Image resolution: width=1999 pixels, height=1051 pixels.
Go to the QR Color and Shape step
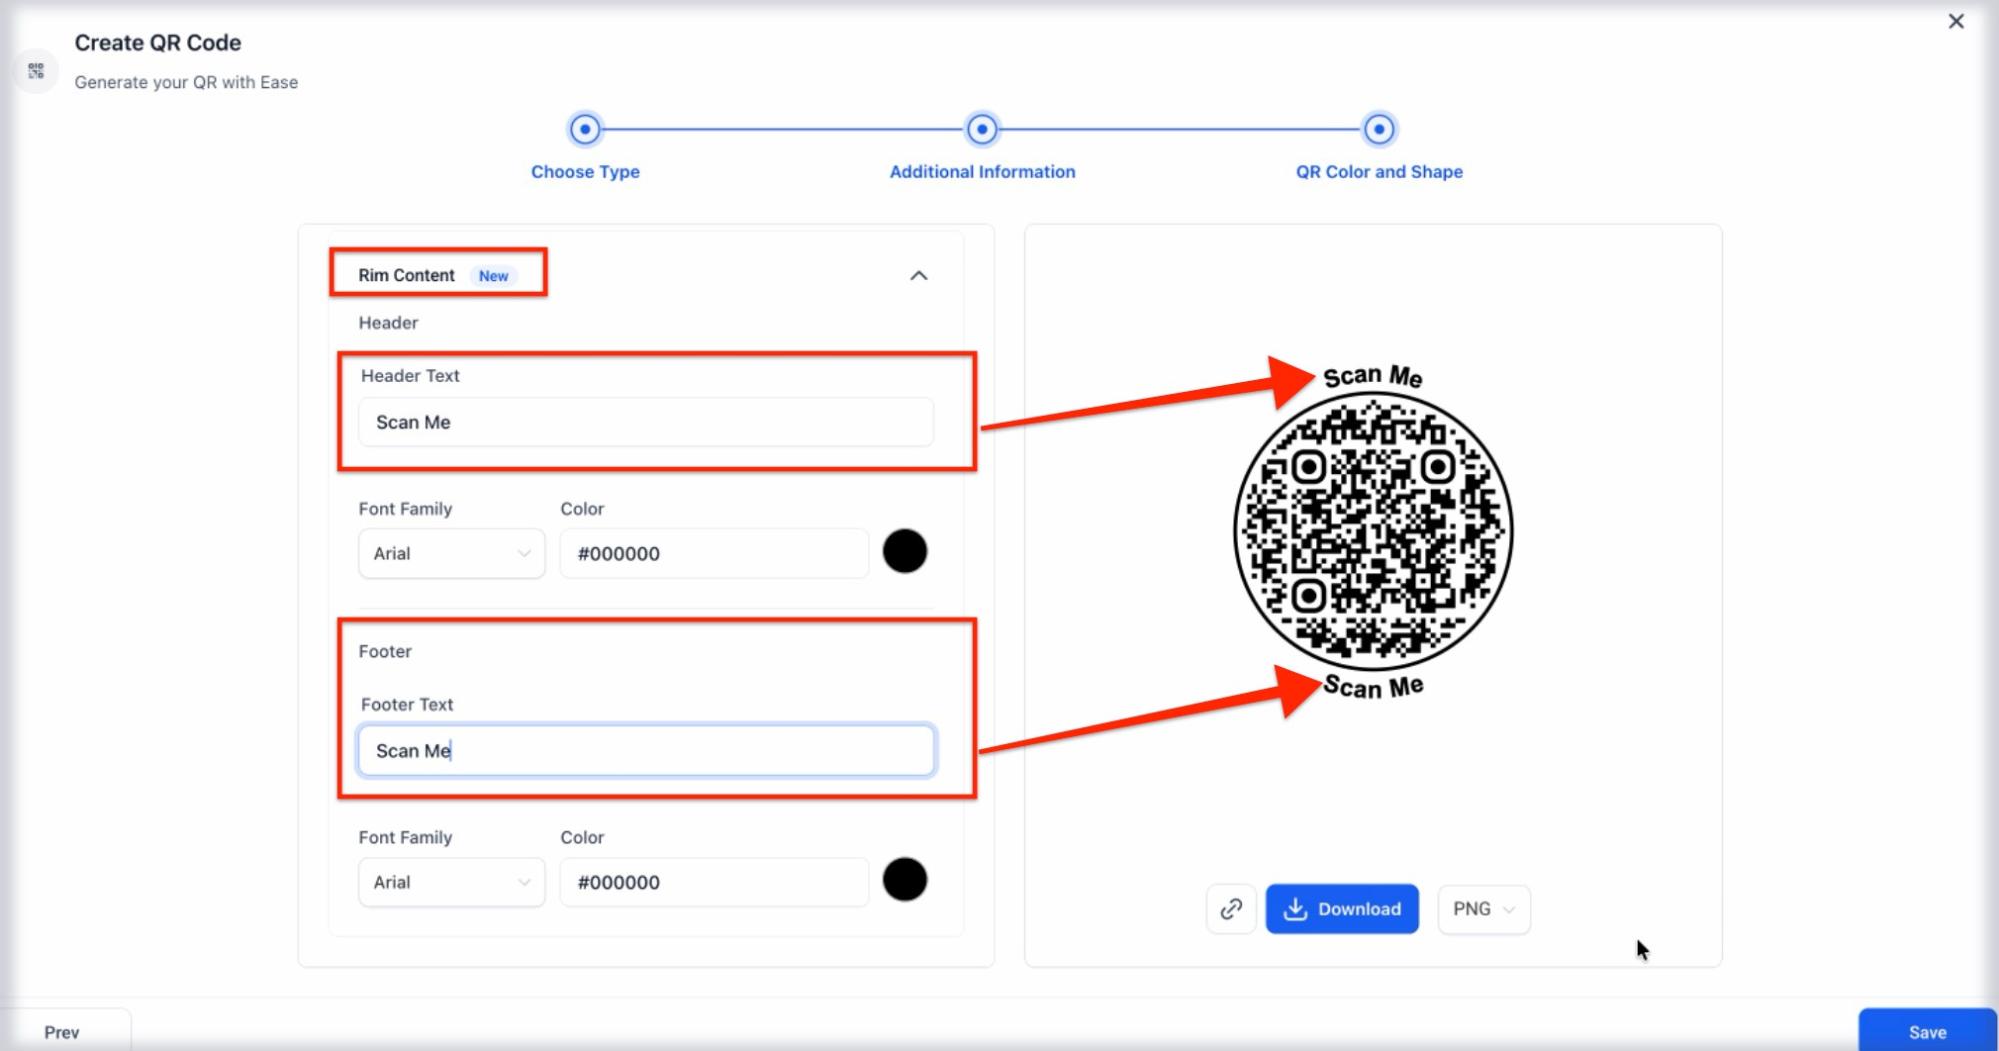(1379, 129)
